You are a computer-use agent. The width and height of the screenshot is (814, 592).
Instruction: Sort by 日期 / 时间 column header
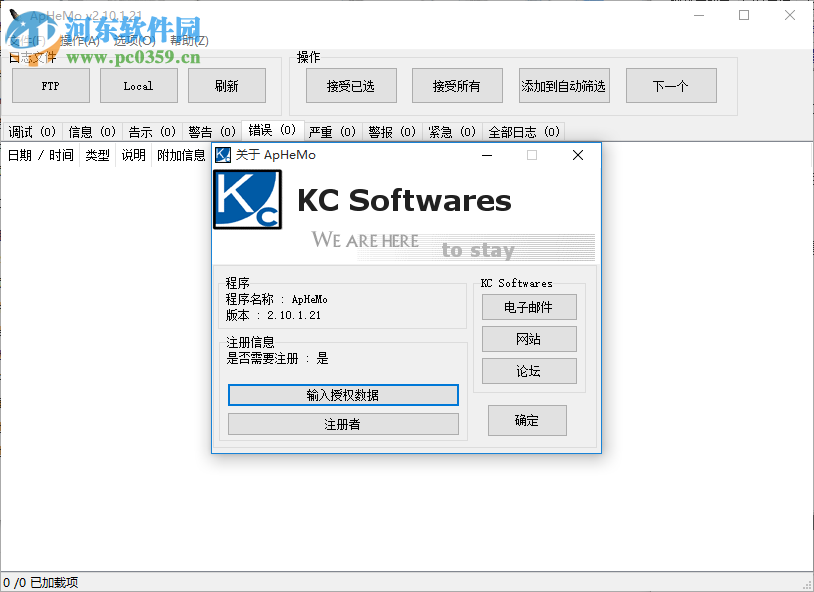(x=40, y=155)
